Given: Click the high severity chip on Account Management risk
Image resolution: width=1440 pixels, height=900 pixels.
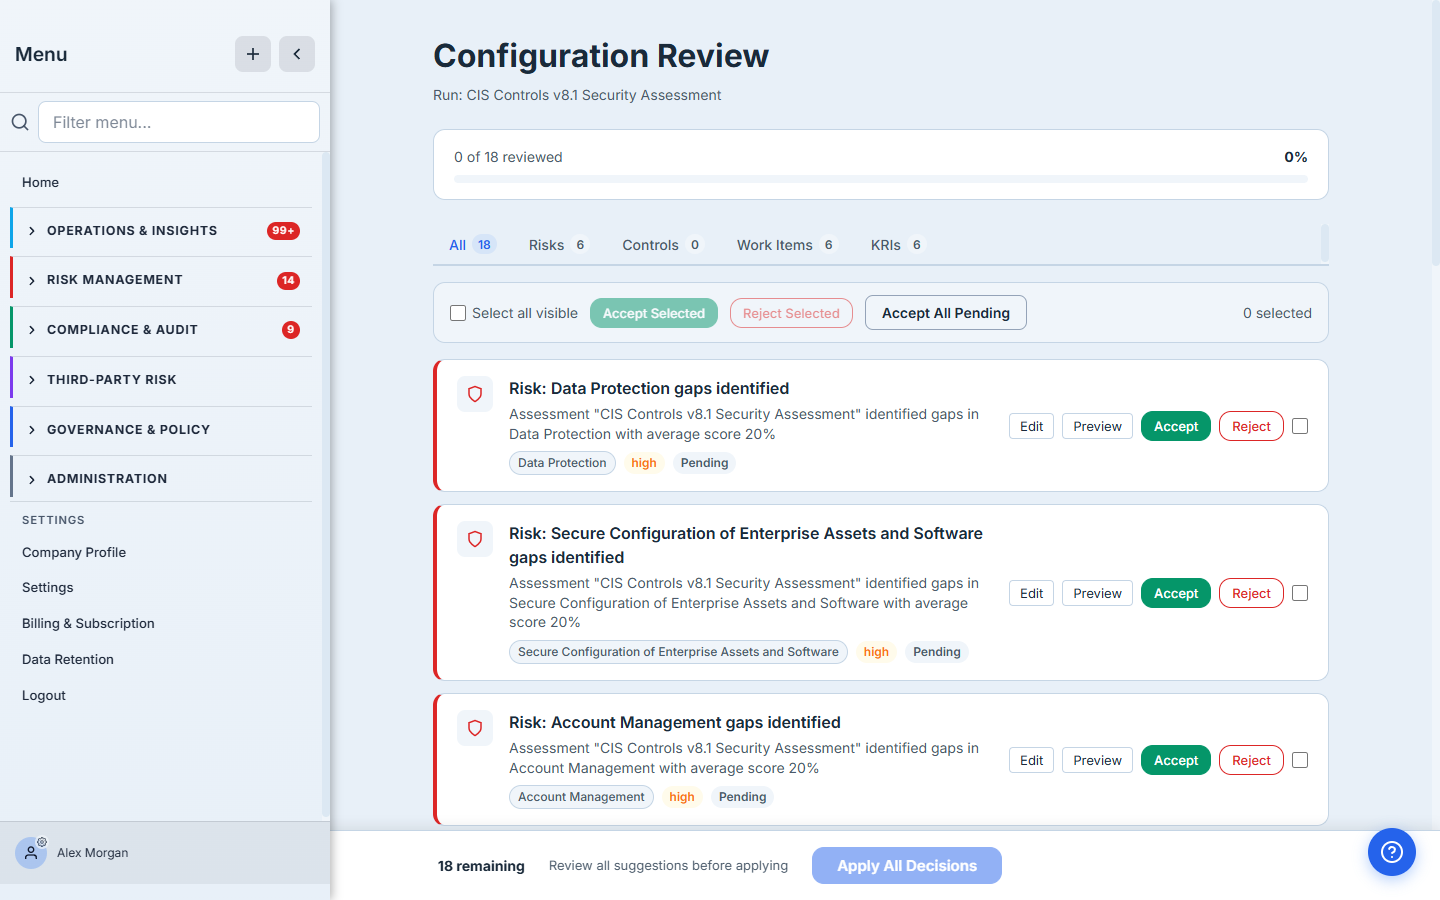Looking at the screenshot, I should pos(682,797).
